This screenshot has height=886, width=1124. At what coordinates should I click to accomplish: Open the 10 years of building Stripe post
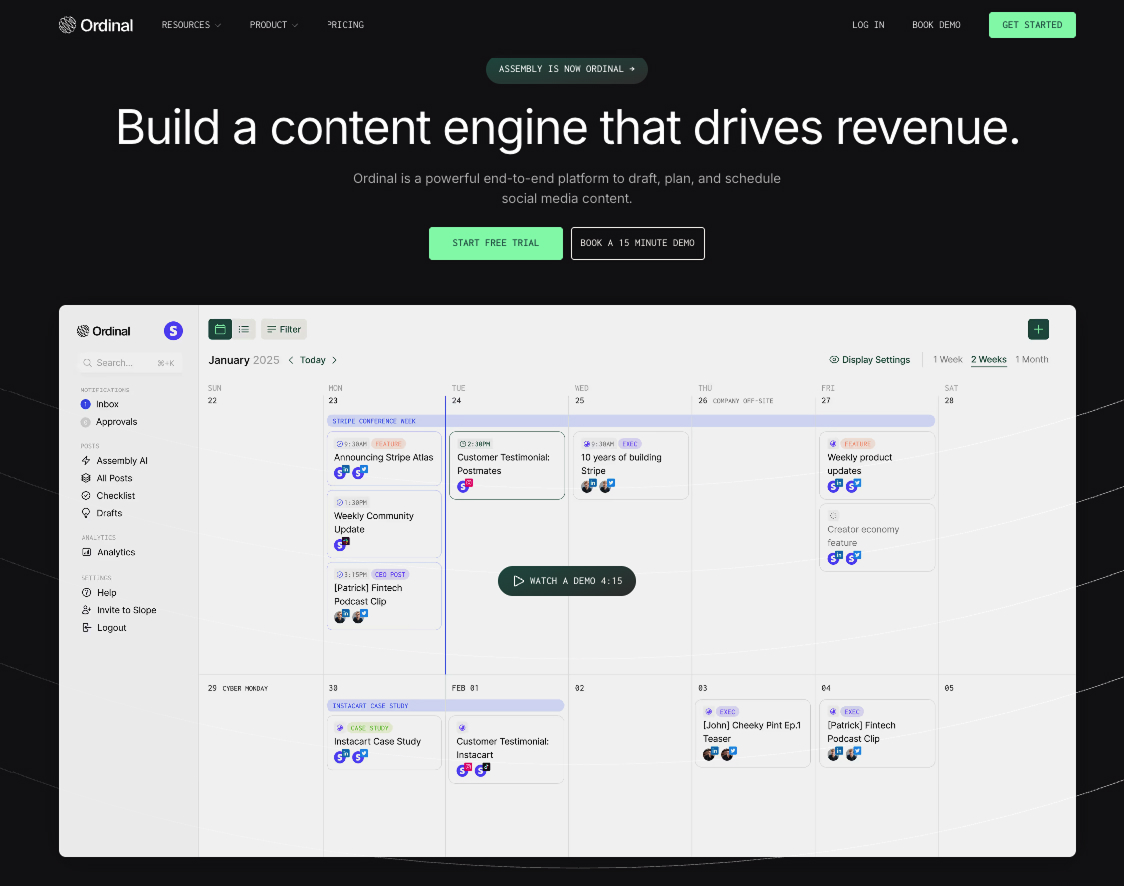click(x=631, y=465)
